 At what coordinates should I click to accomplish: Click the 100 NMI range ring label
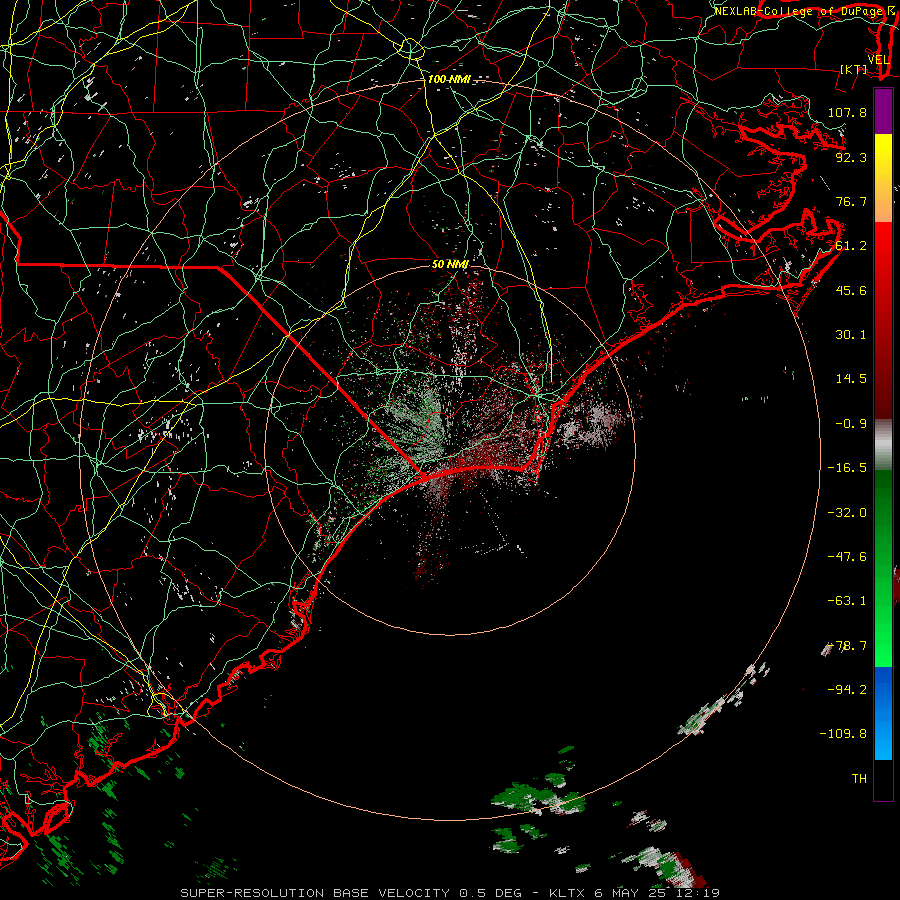pos(449,79)
